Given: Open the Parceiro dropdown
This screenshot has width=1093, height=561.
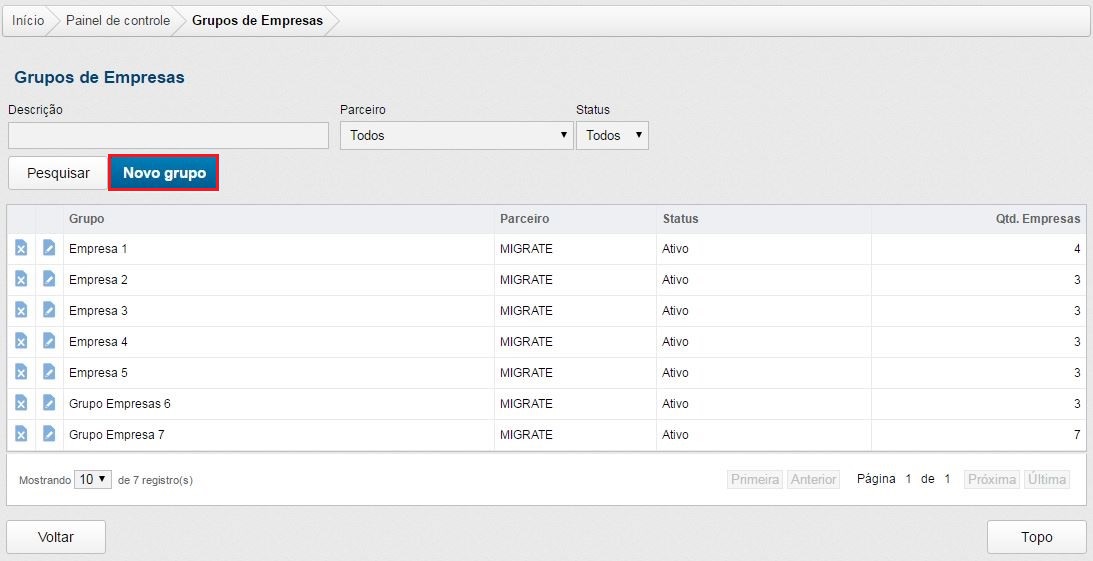Looking at the screenshot, I should [456, 135].
